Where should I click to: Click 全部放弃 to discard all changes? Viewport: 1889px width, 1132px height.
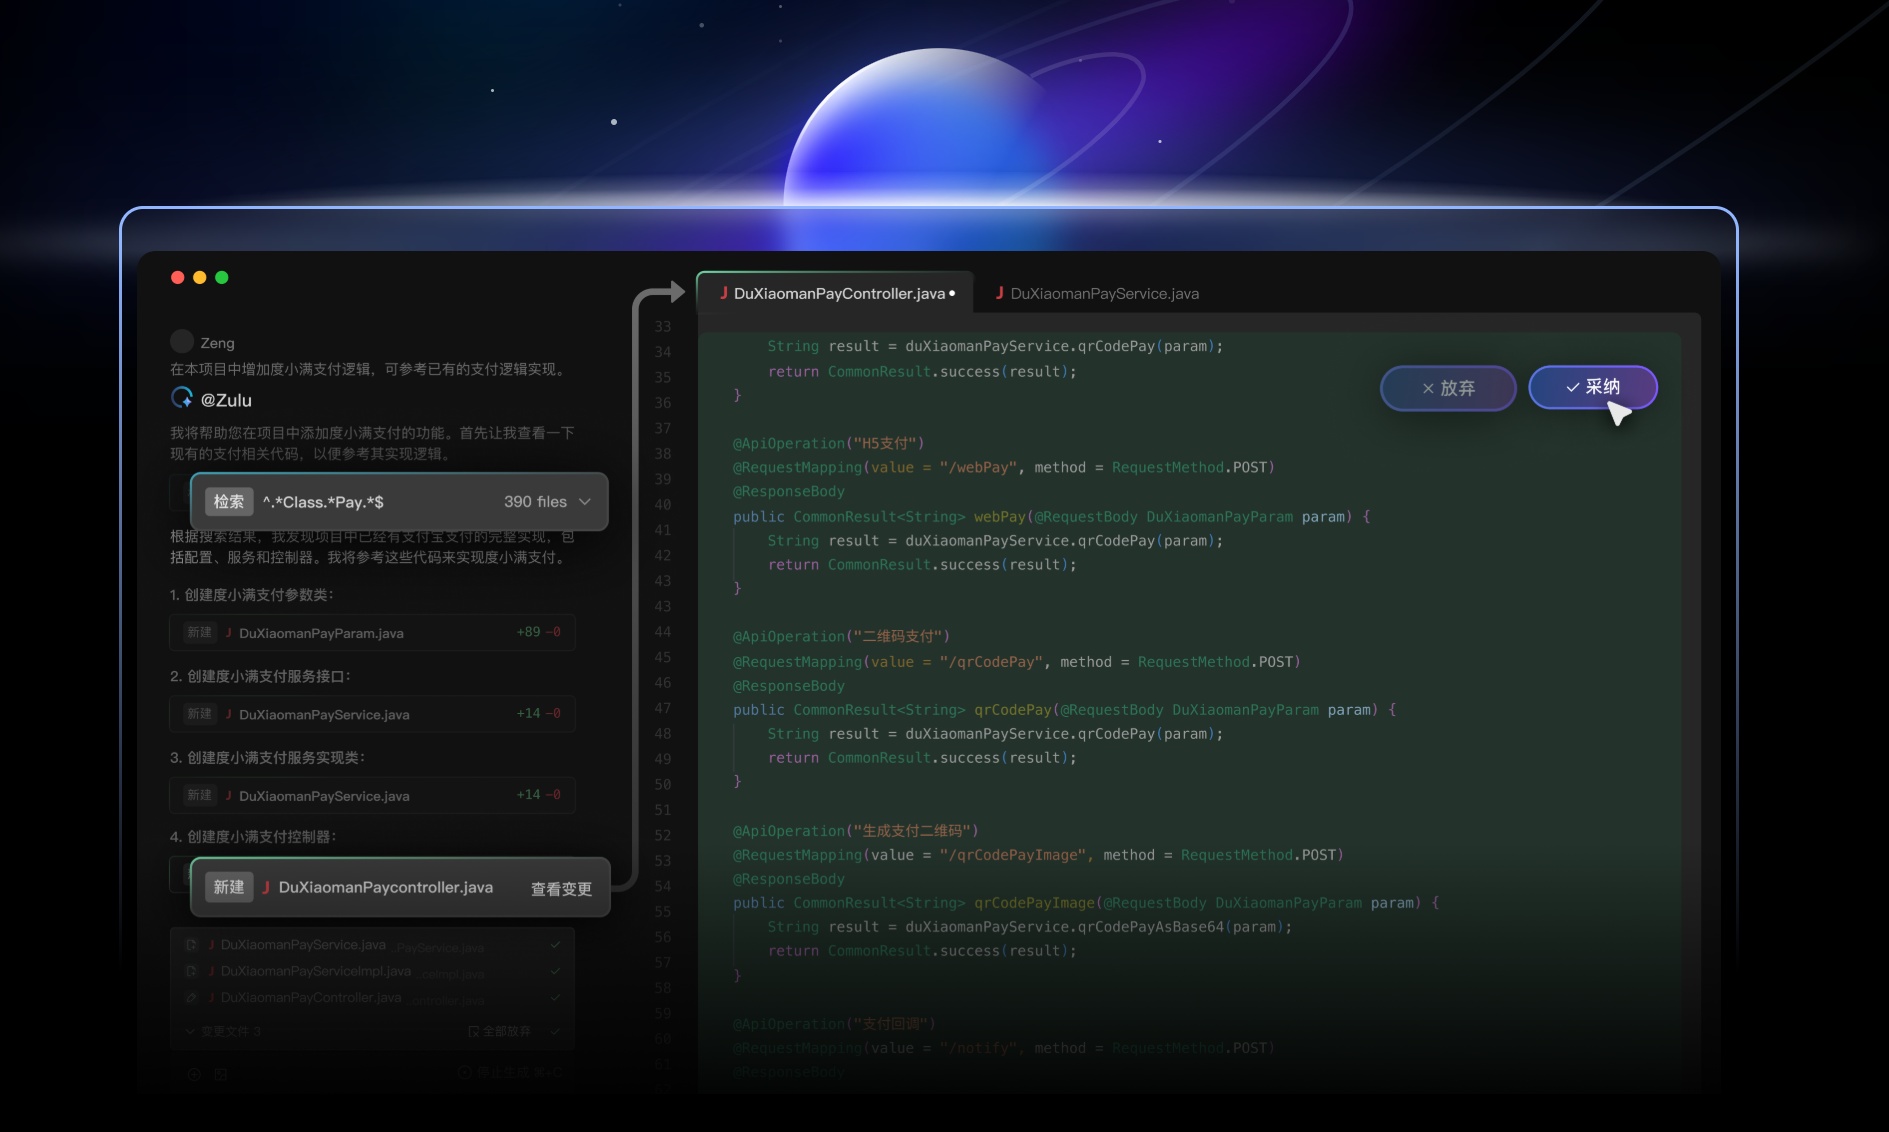point(500,1031)
